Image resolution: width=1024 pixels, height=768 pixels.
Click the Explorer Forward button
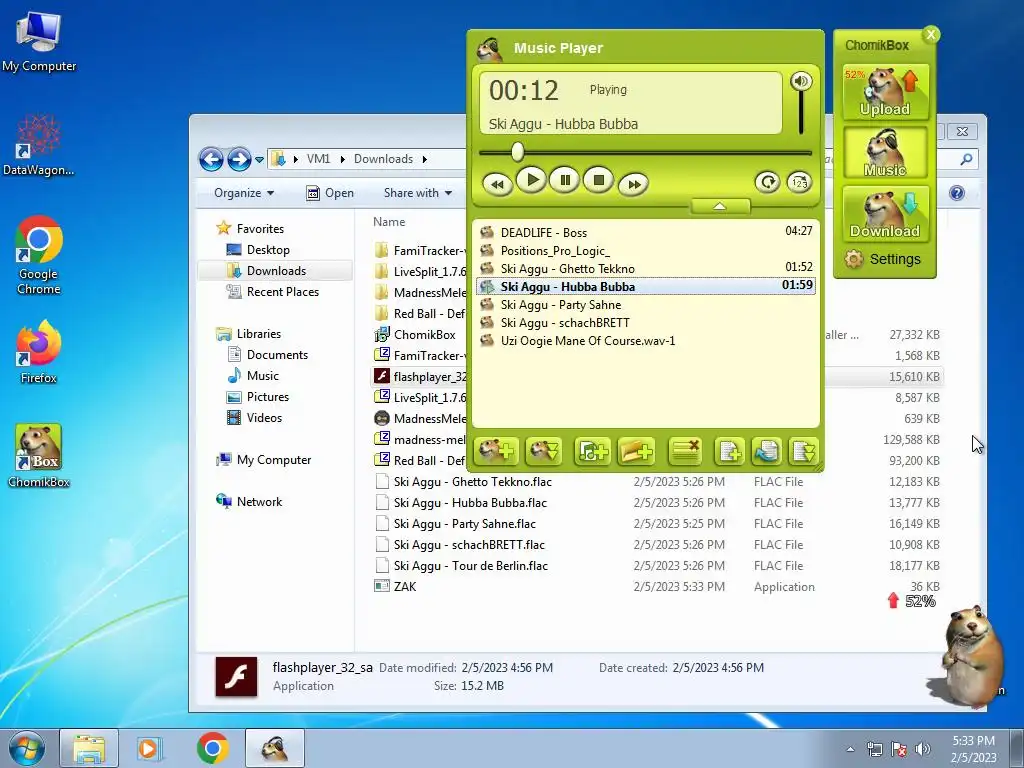239,159
